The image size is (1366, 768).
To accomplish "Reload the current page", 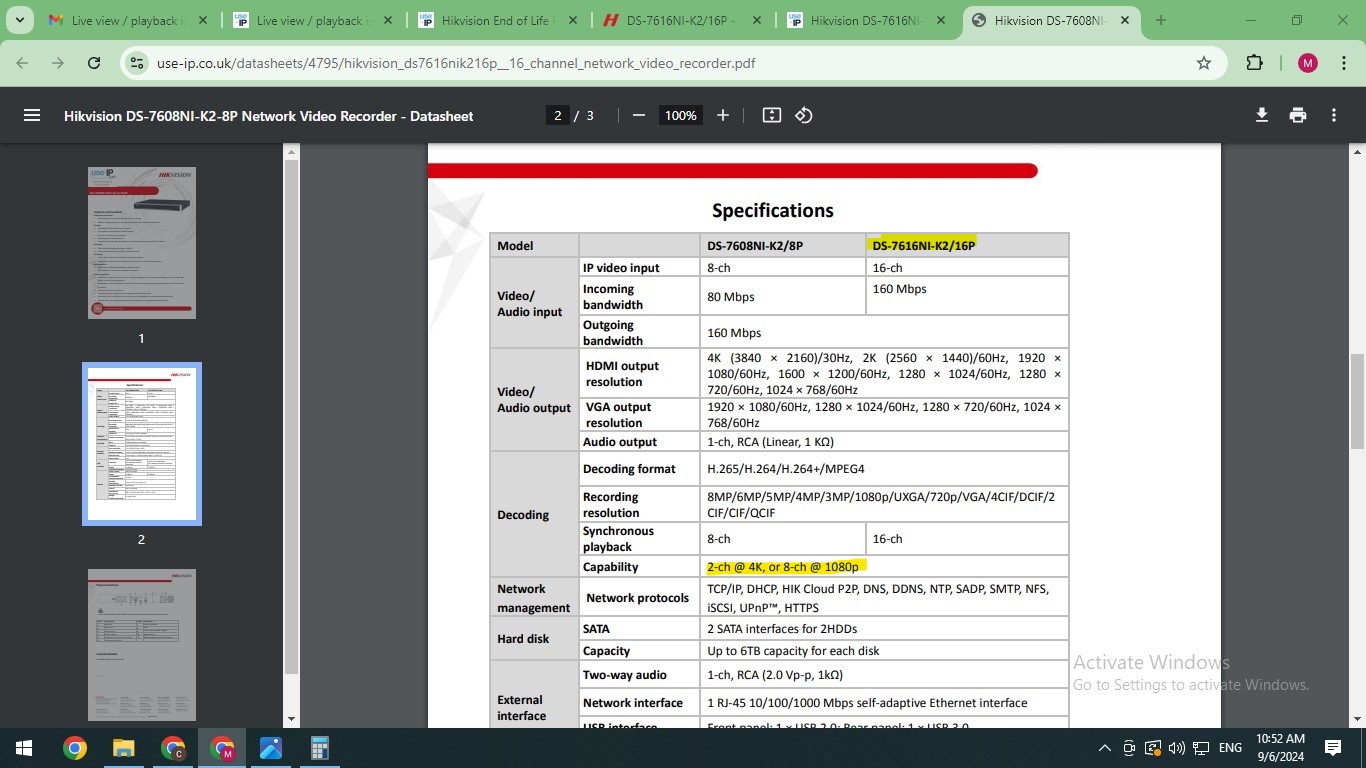I will tap(94, 63).
